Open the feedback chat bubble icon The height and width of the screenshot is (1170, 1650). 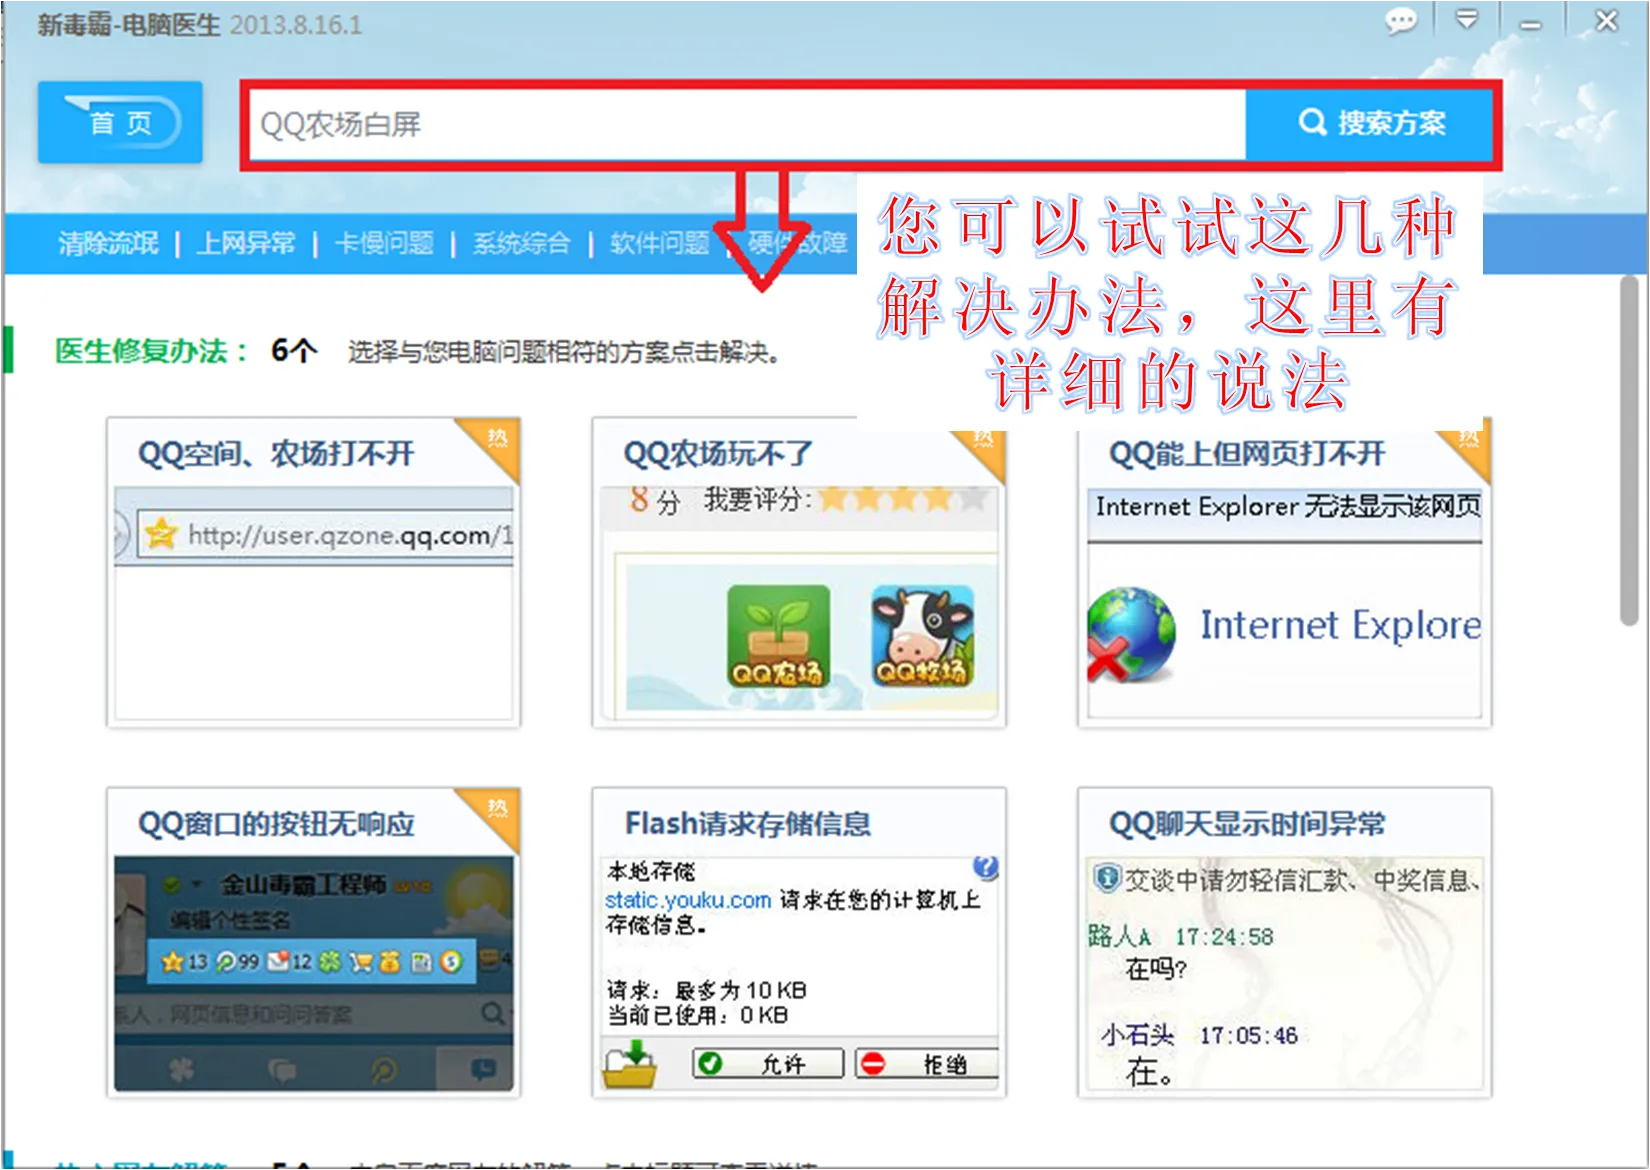pyautogui.click(x=1400, y=21)
